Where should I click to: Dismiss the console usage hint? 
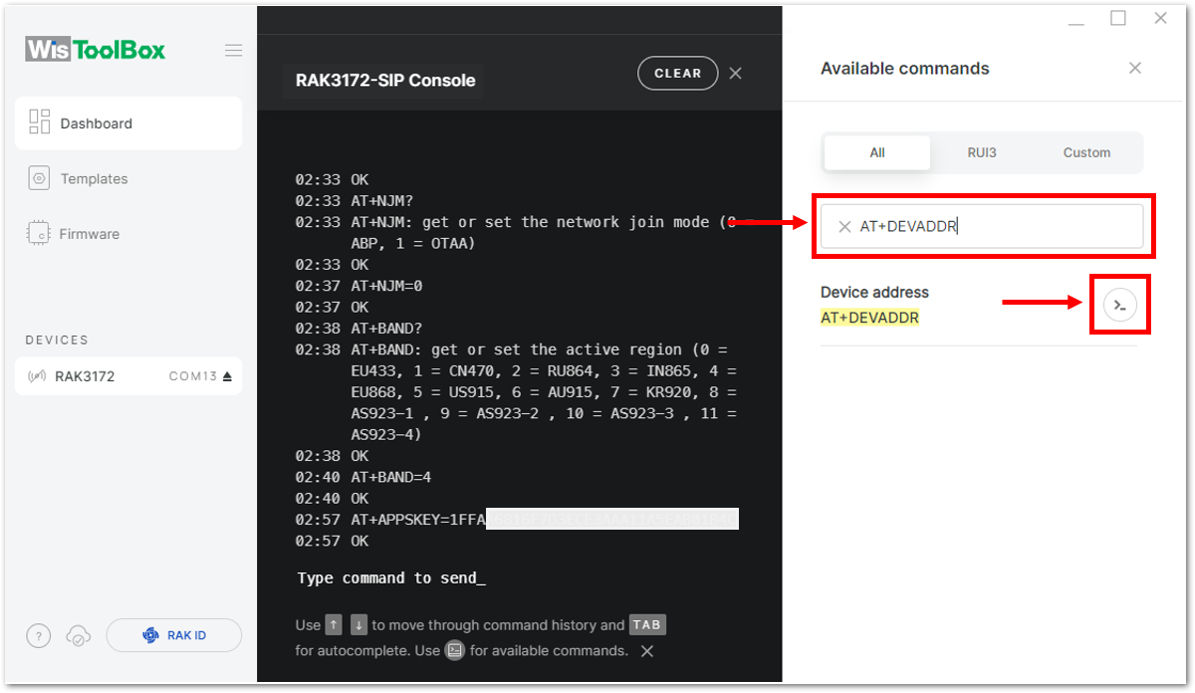[647, 651]
